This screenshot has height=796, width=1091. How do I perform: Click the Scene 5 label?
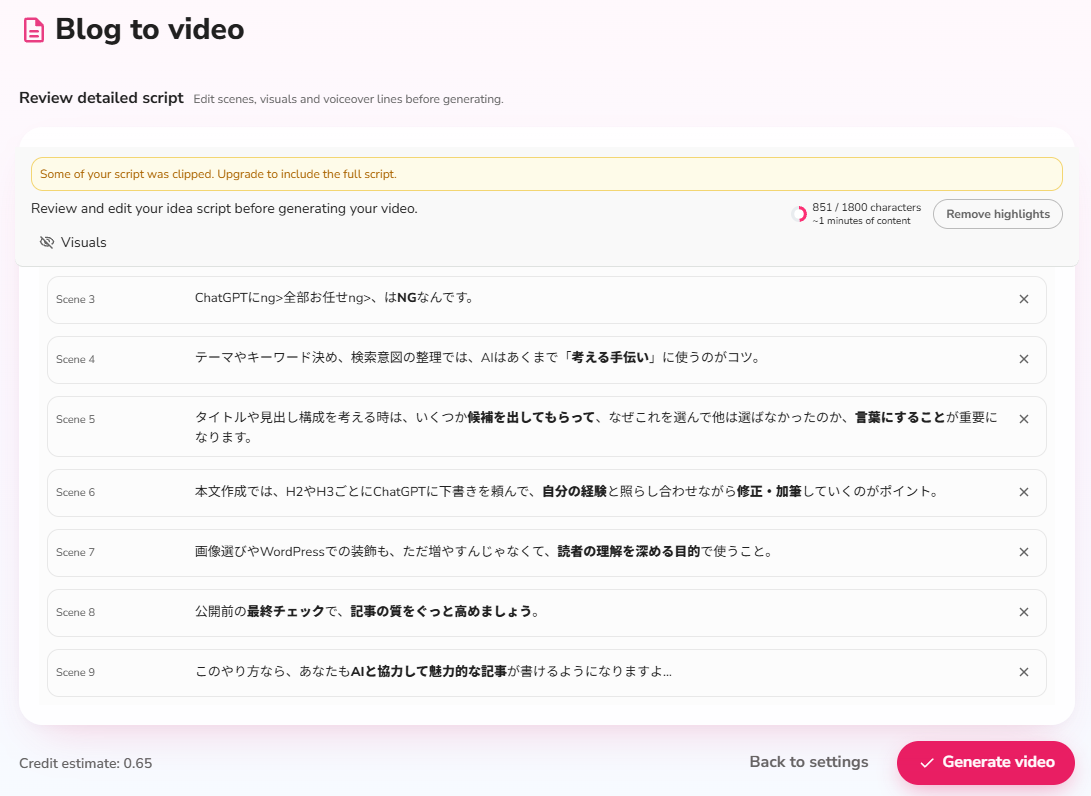[x=75, y=419]
